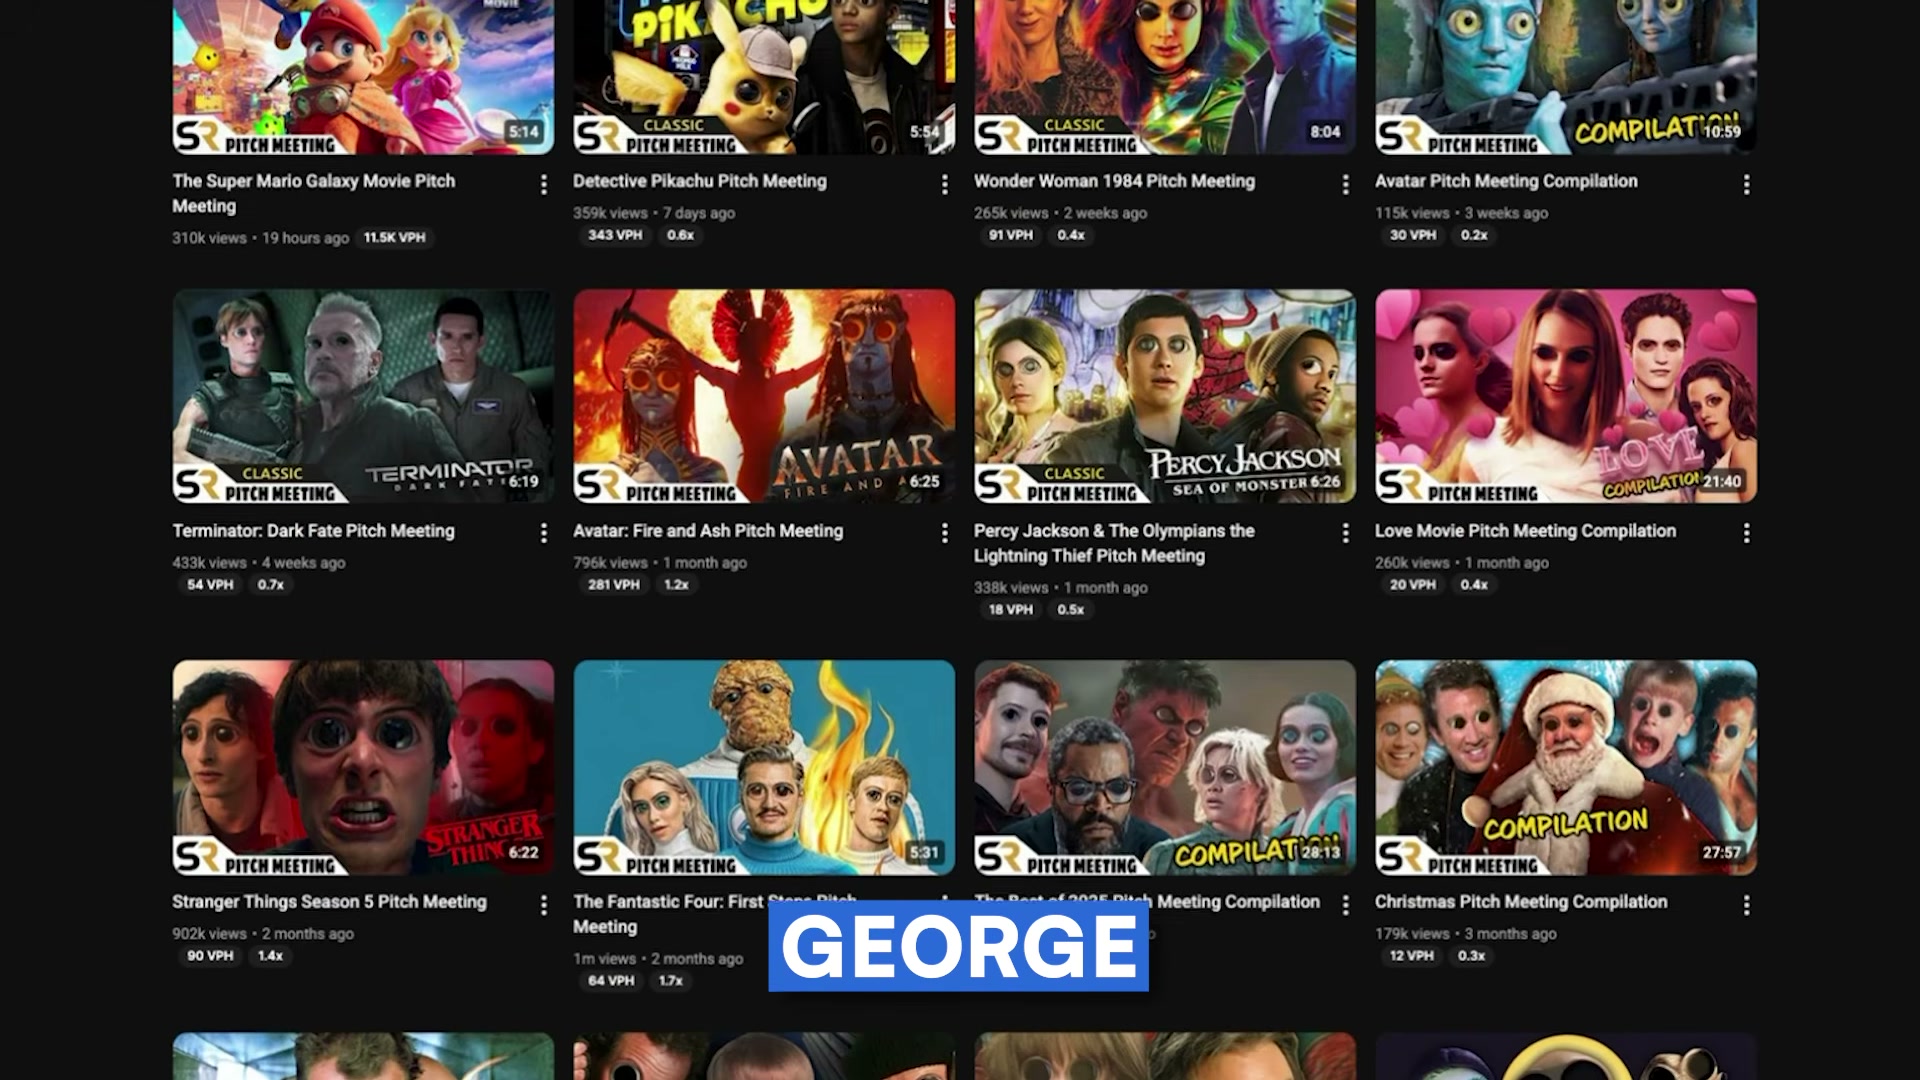1920x1080 pixels.
Task: Open the Fantastic Four thumbnail
Action: coord(764,767)
